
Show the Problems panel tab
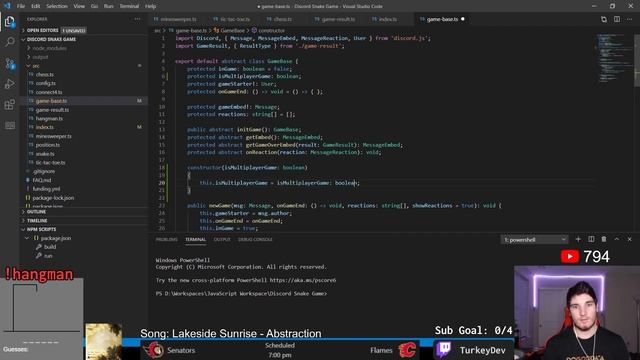click(x=167, y=240)
